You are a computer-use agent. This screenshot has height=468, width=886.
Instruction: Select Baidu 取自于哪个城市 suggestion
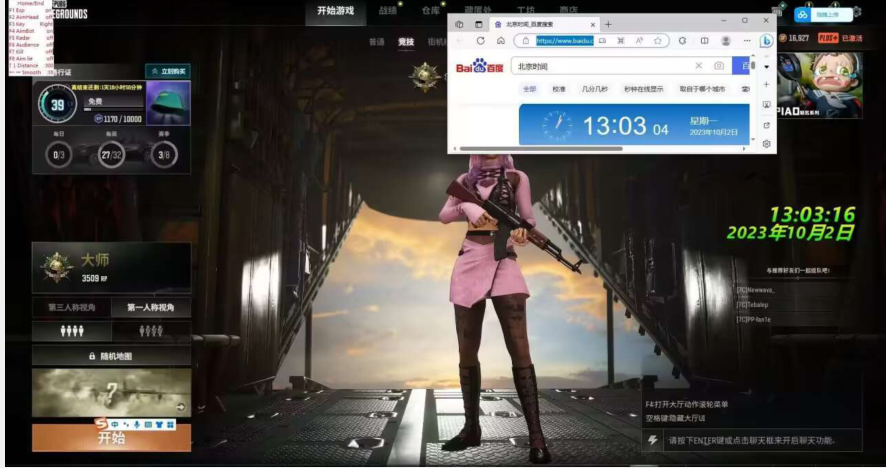[x=702, y=89]
